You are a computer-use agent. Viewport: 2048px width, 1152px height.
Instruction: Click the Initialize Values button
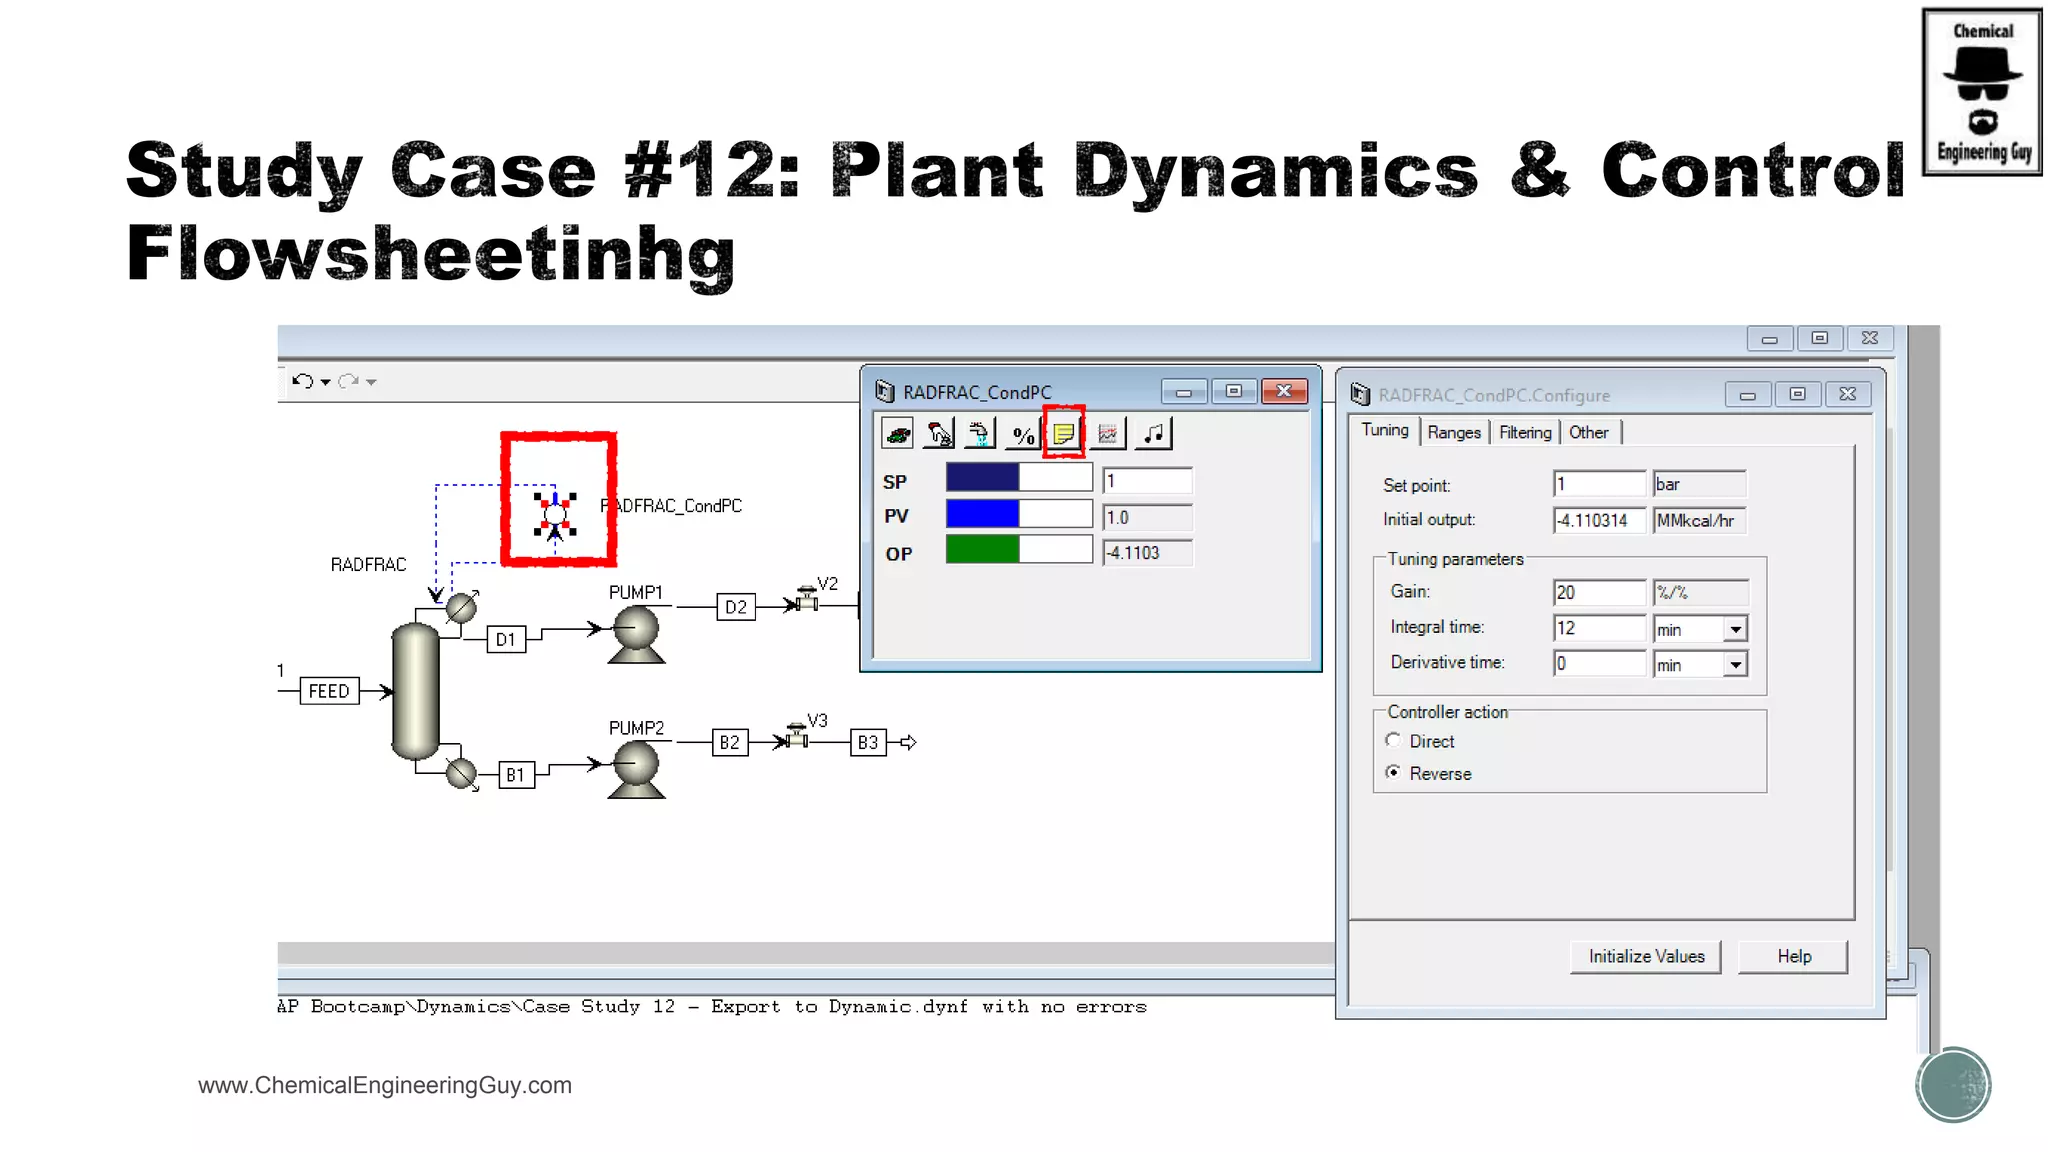point(1645,956)
